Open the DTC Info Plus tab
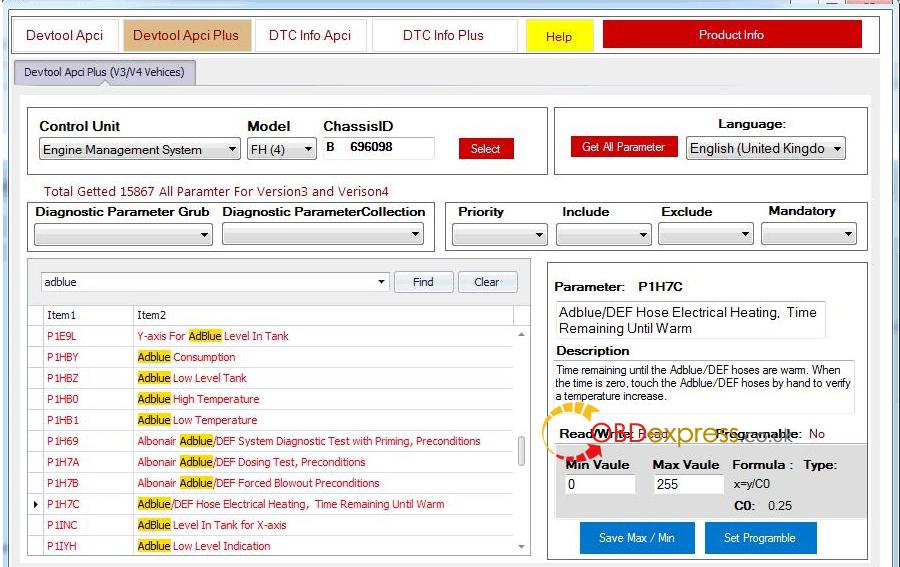 click(x=443, y=35)
